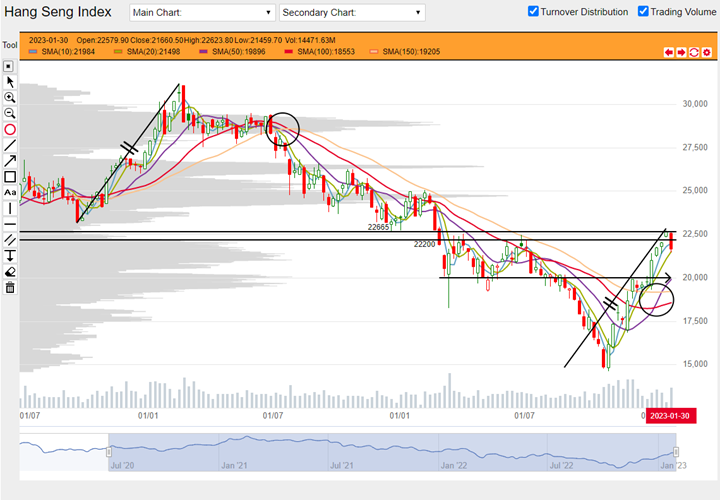This screenshot has height=500, width=720.
Task: Click the Tool label above toolbar
Action: (10, 45)
